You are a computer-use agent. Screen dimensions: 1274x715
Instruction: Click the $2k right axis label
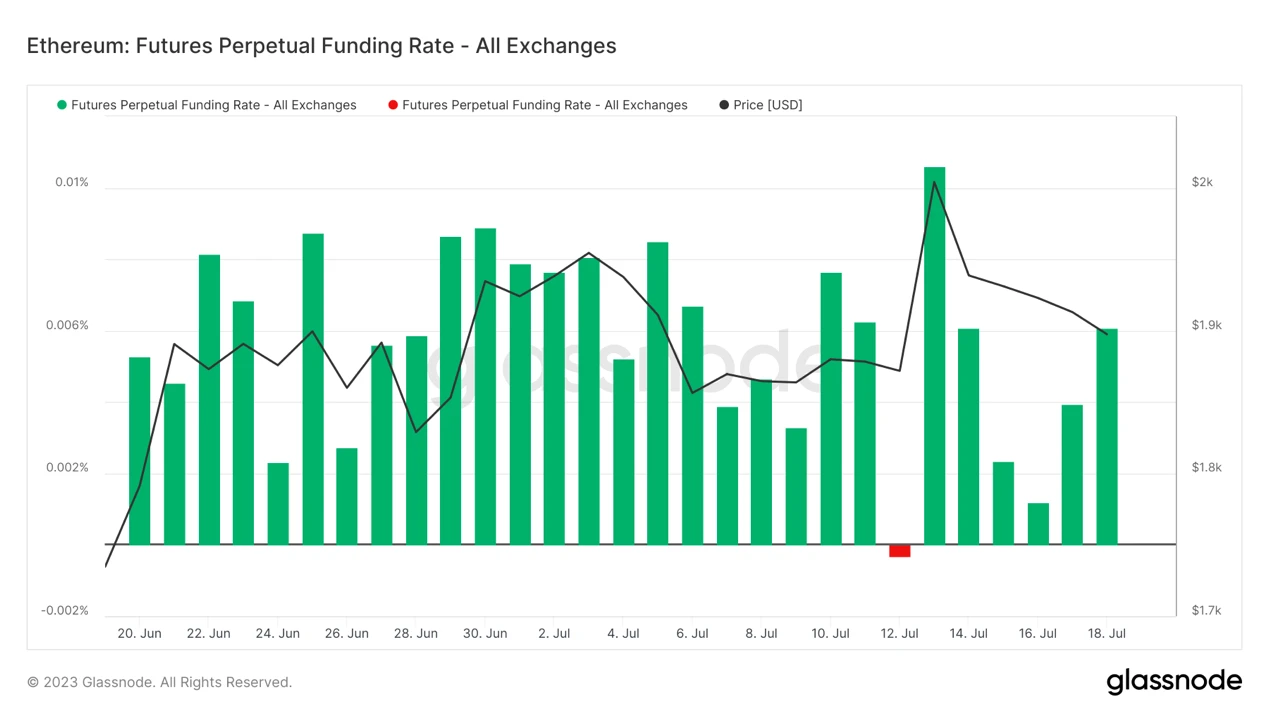point(1202,182)
